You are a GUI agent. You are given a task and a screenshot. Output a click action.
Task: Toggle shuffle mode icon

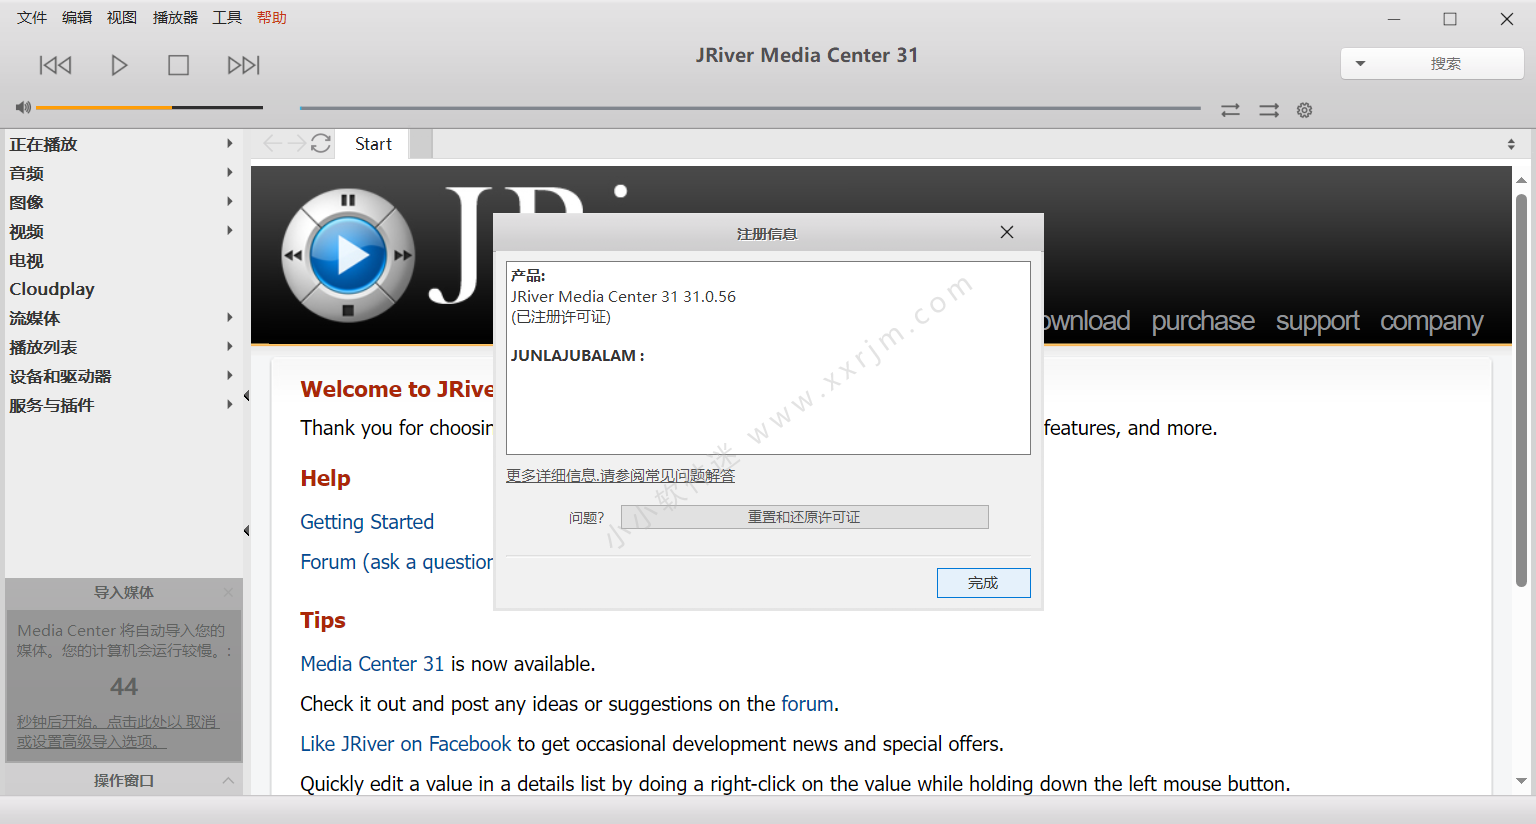pos(1269,110)
